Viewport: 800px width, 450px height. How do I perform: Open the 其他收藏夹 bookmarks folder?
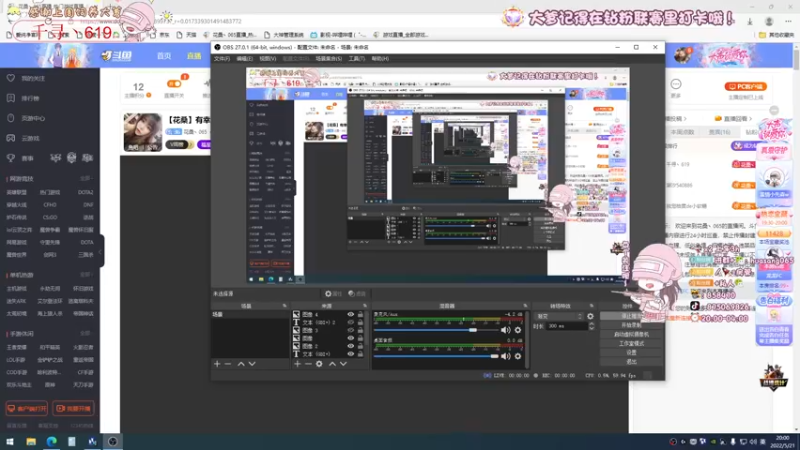[x=776, y=35]
